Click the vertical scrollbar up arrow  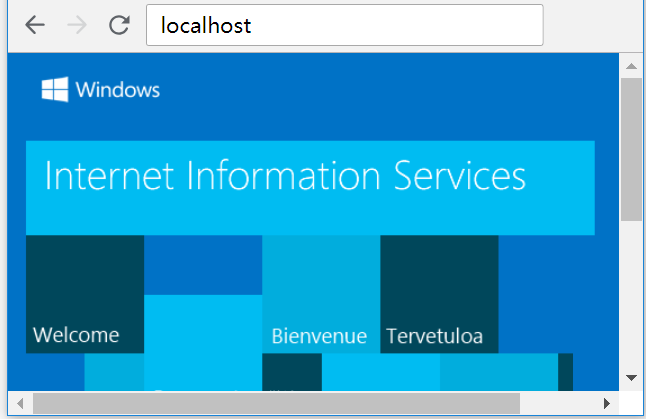point(631,66)
